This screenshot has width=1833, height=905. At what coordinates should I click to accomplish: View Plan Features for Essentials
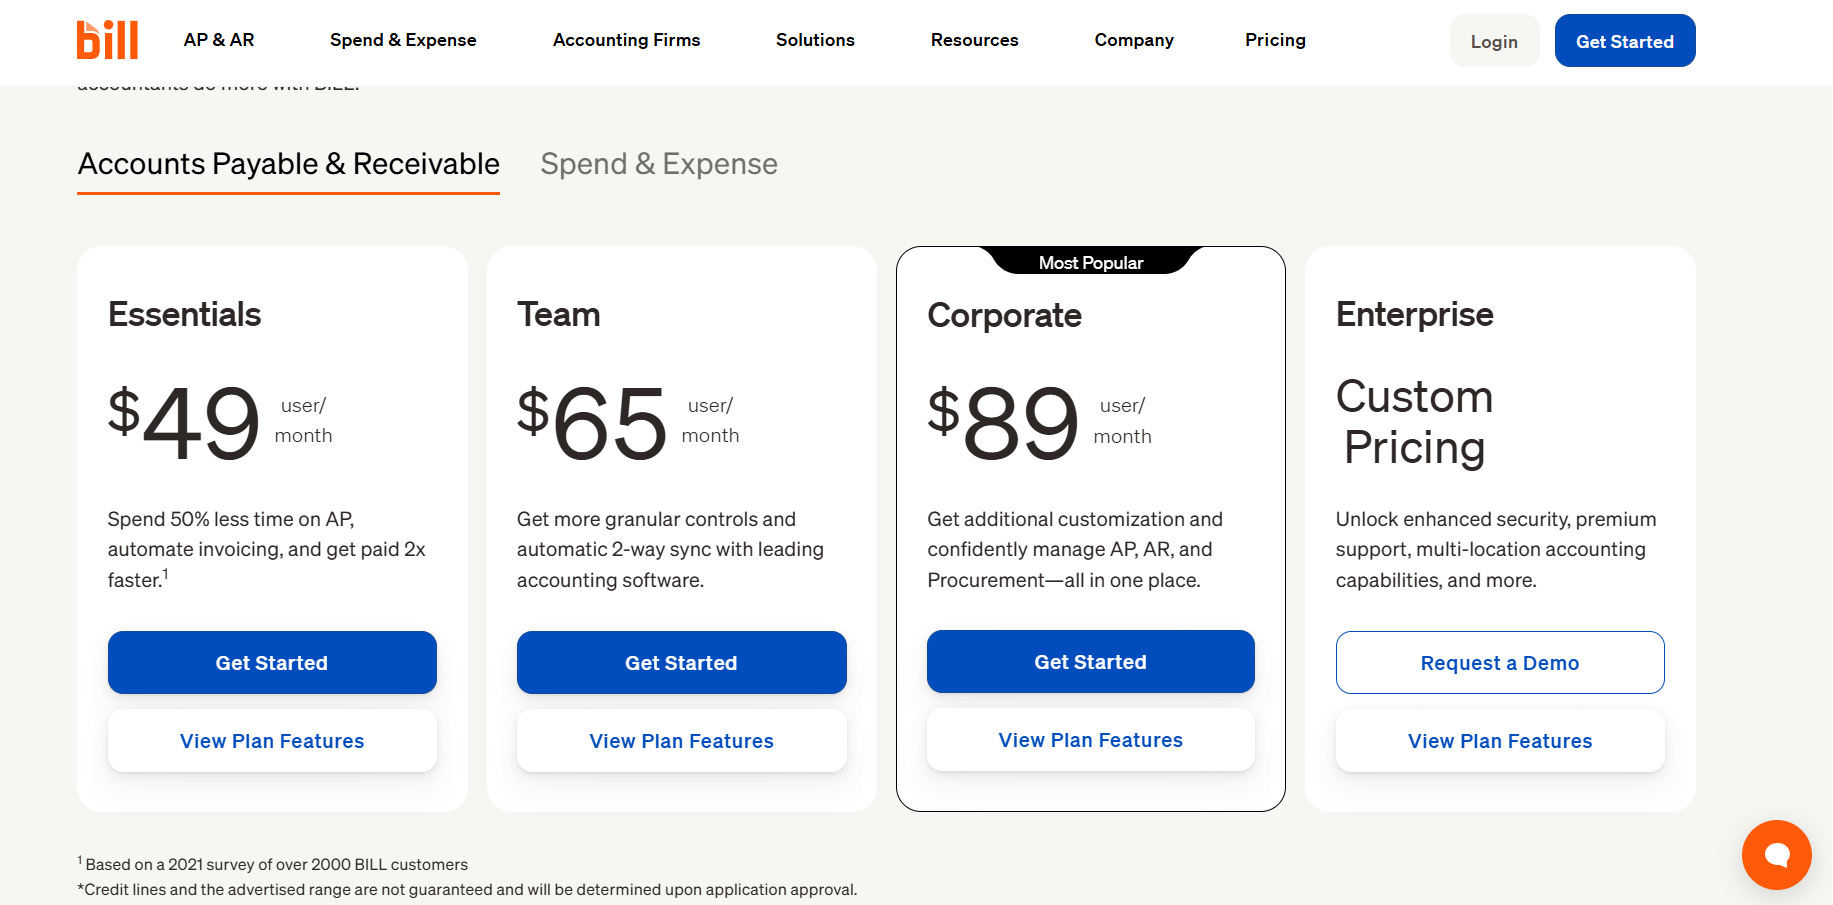(x=272, y=741)
